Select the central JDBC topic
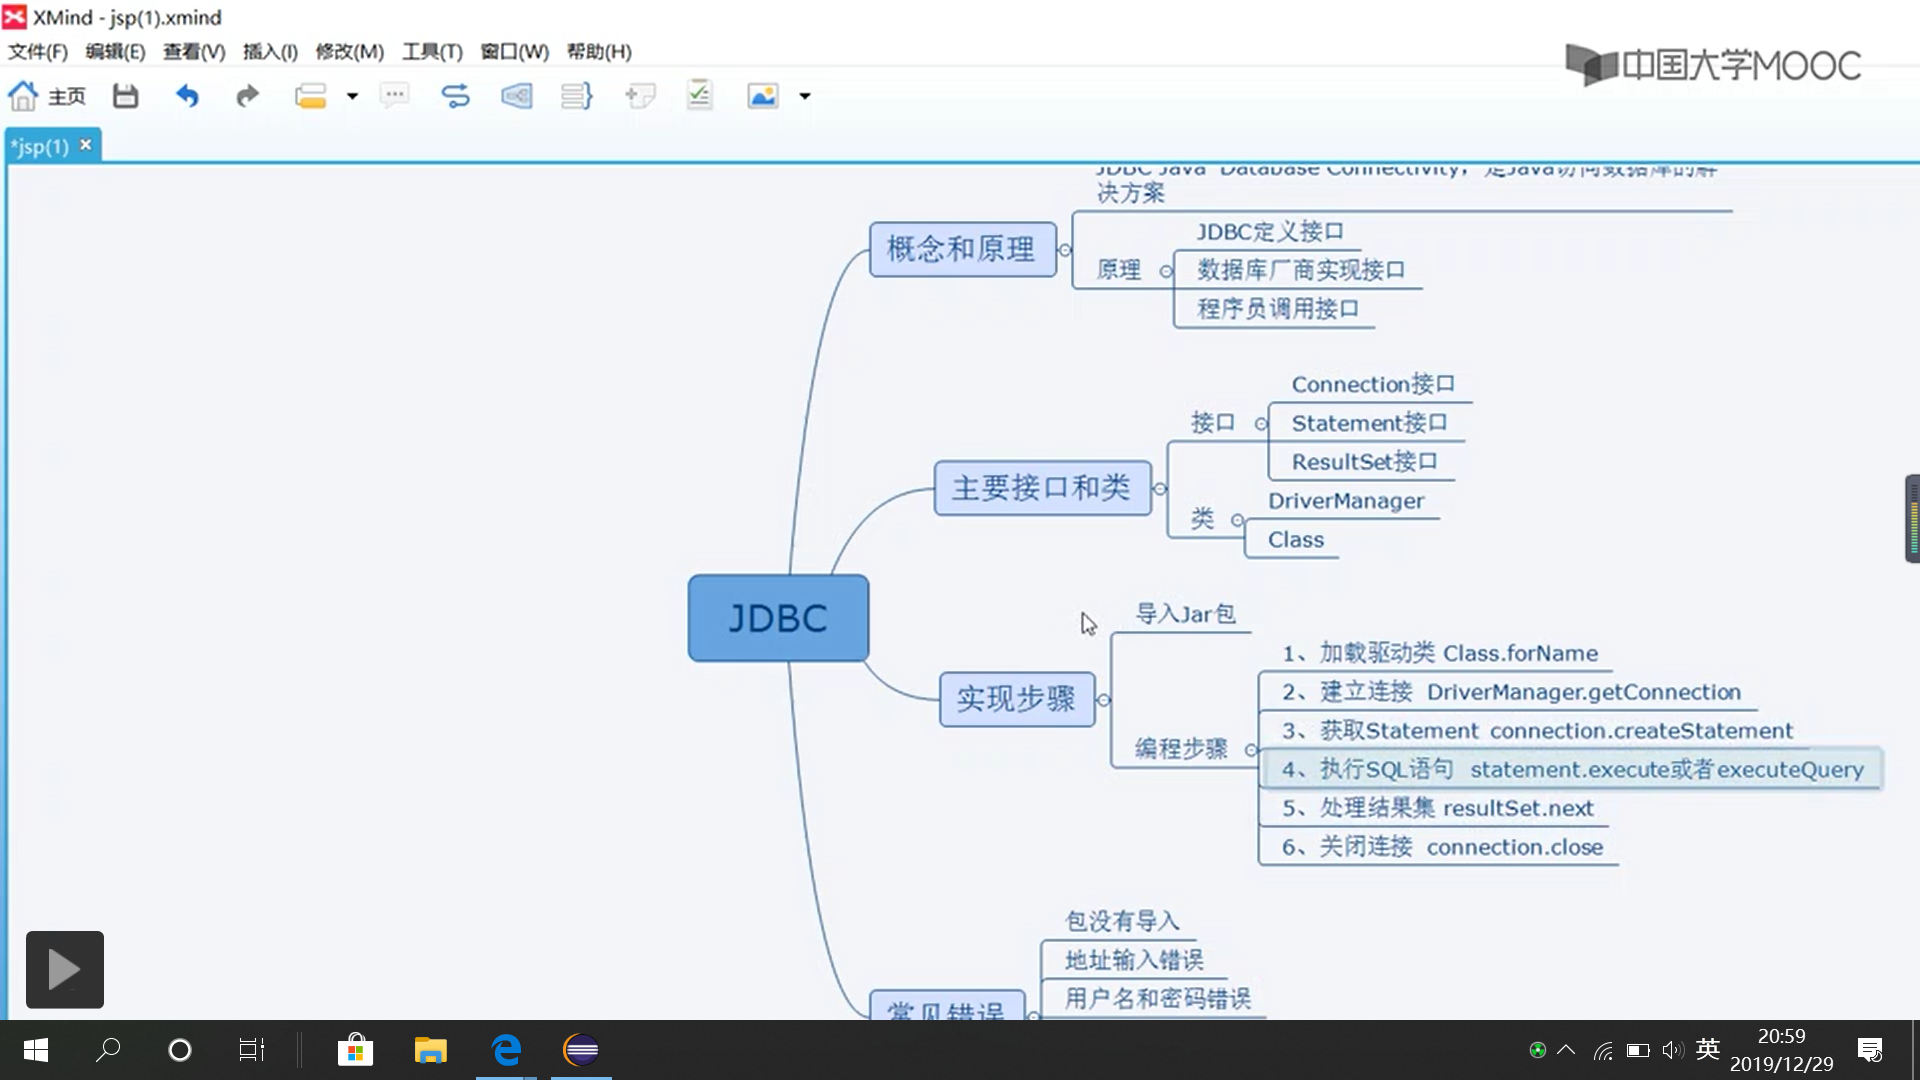Viewport: 1920px width, 1080px height. click(778, 618)
